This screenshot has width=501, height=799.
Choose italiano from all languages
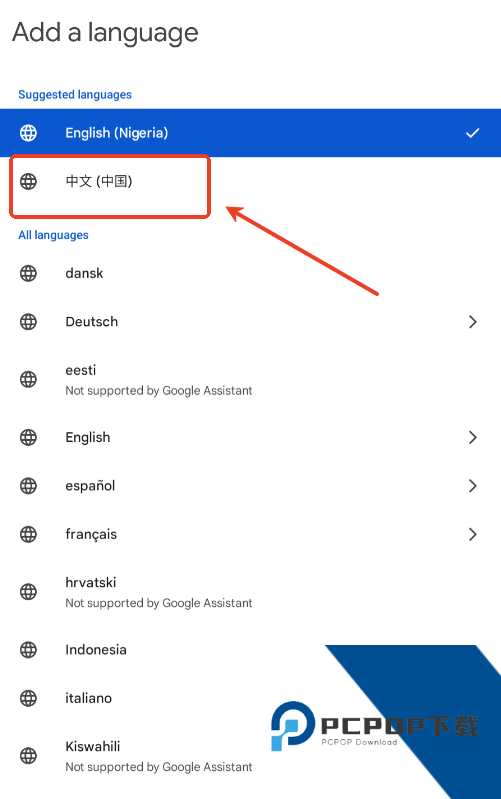(x=250, y=698)
